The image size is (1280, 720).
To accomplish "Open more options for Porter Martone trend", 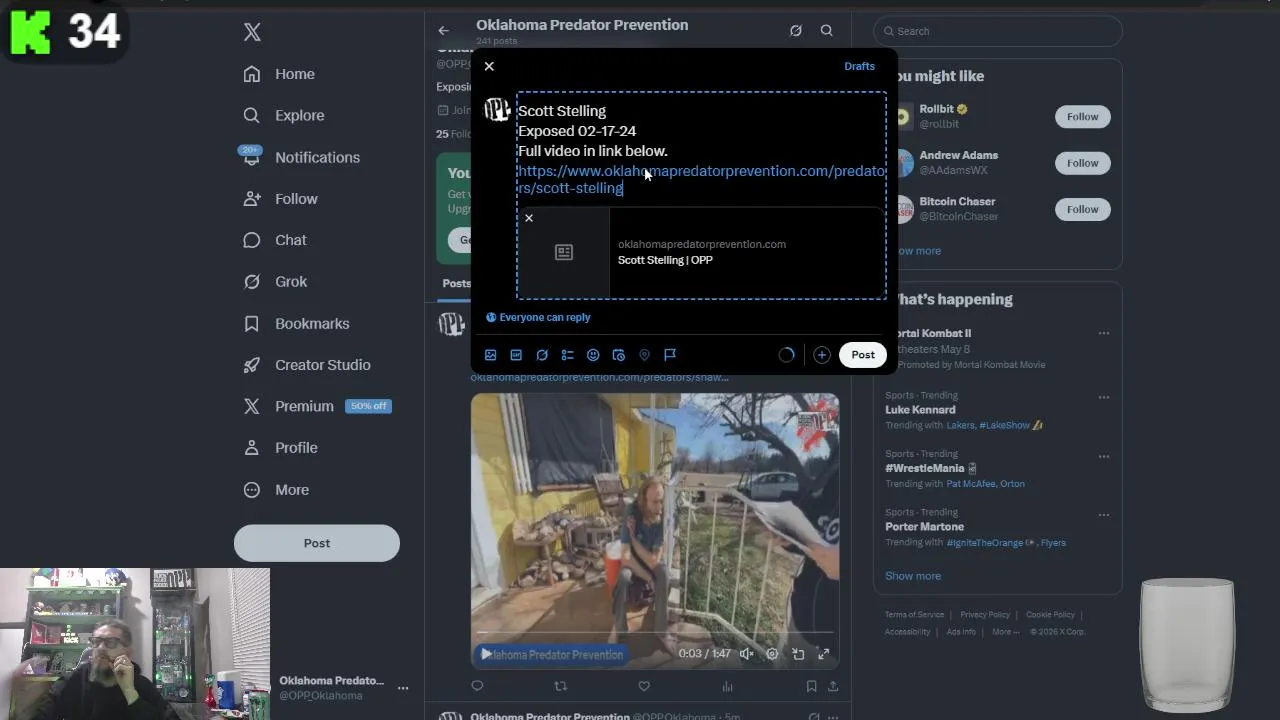I will [x=1104, y=515].
